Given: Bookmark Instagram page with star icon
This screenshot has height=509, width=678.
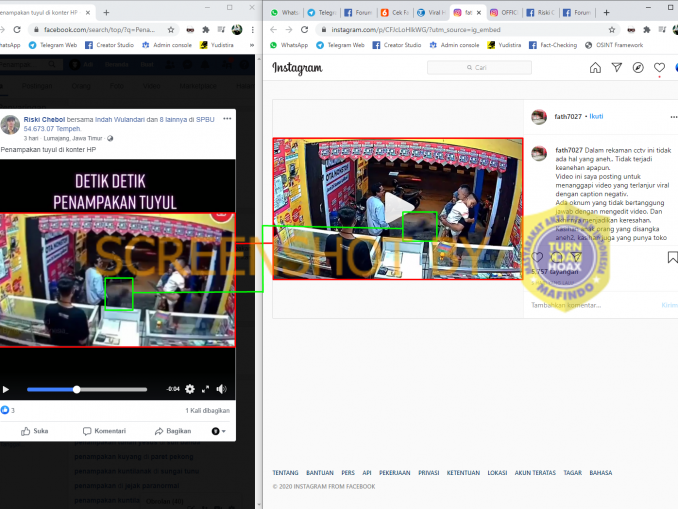Looking at the screenshot, I should pyautogui.click(x=611, y=29).
